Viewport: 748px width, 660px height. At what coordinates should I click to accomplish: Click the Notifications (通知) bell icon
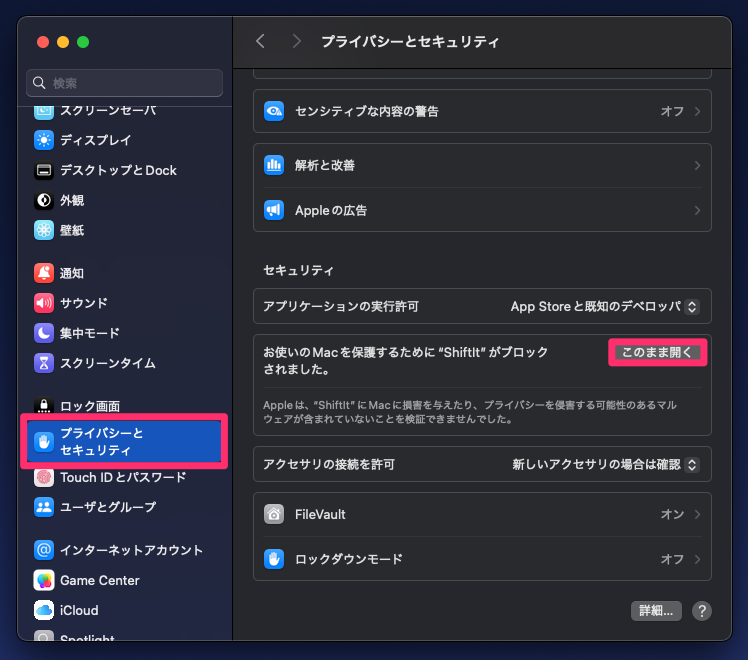click(x=44, y=273)
